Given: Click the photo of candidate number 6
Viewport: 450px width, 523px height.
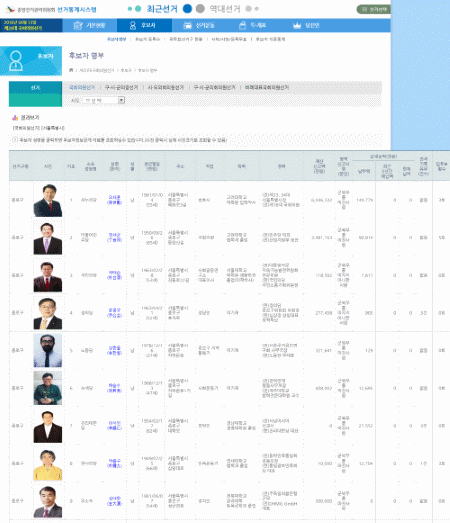Looking at the screenshot, I should [48, 388].
